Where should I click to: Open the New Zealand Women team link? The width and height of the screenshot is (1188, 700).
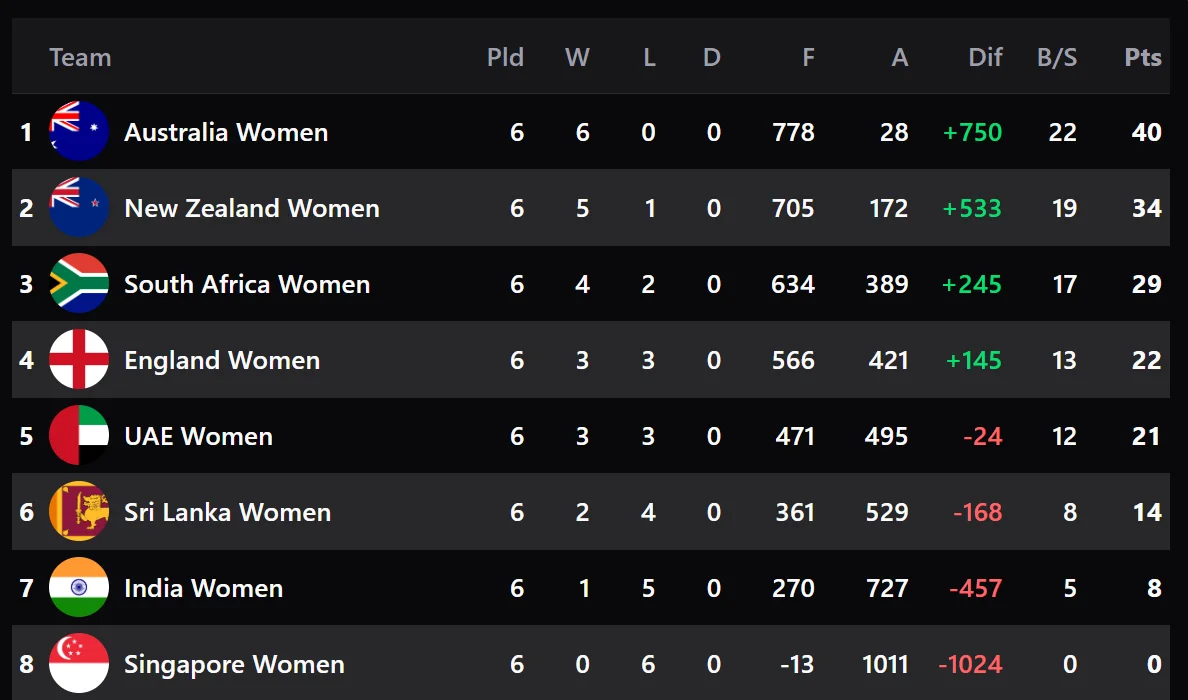coord(252,208)
